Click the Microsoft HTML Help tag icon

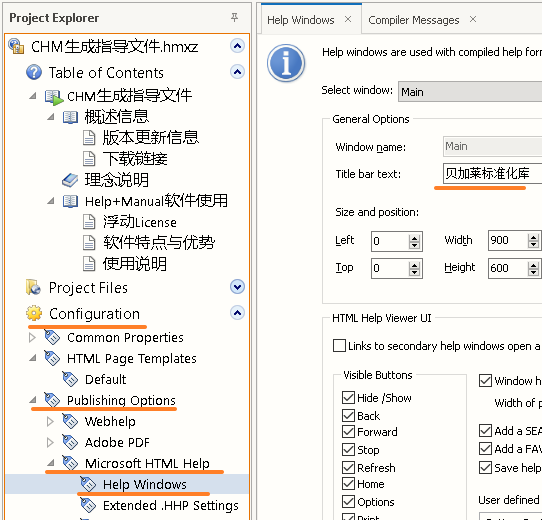click(70, 463)
